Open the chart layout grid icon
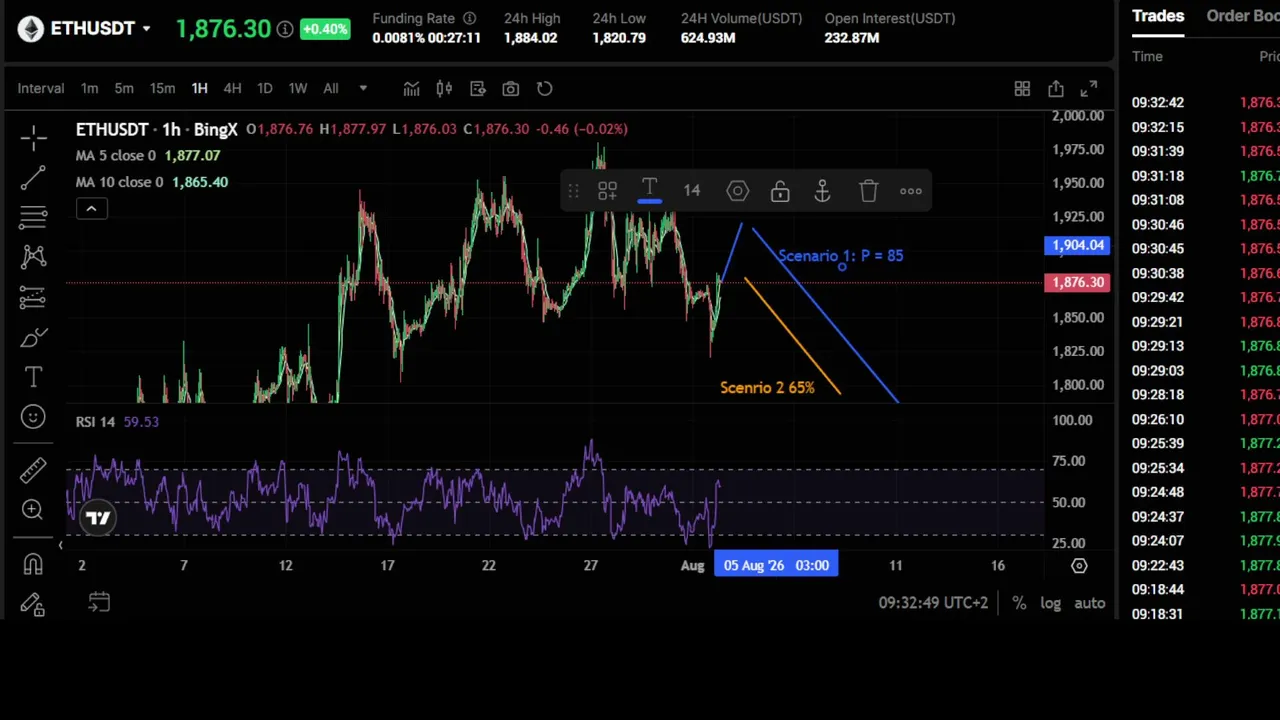This screenshot has width=1280, height=720. 1022,89
